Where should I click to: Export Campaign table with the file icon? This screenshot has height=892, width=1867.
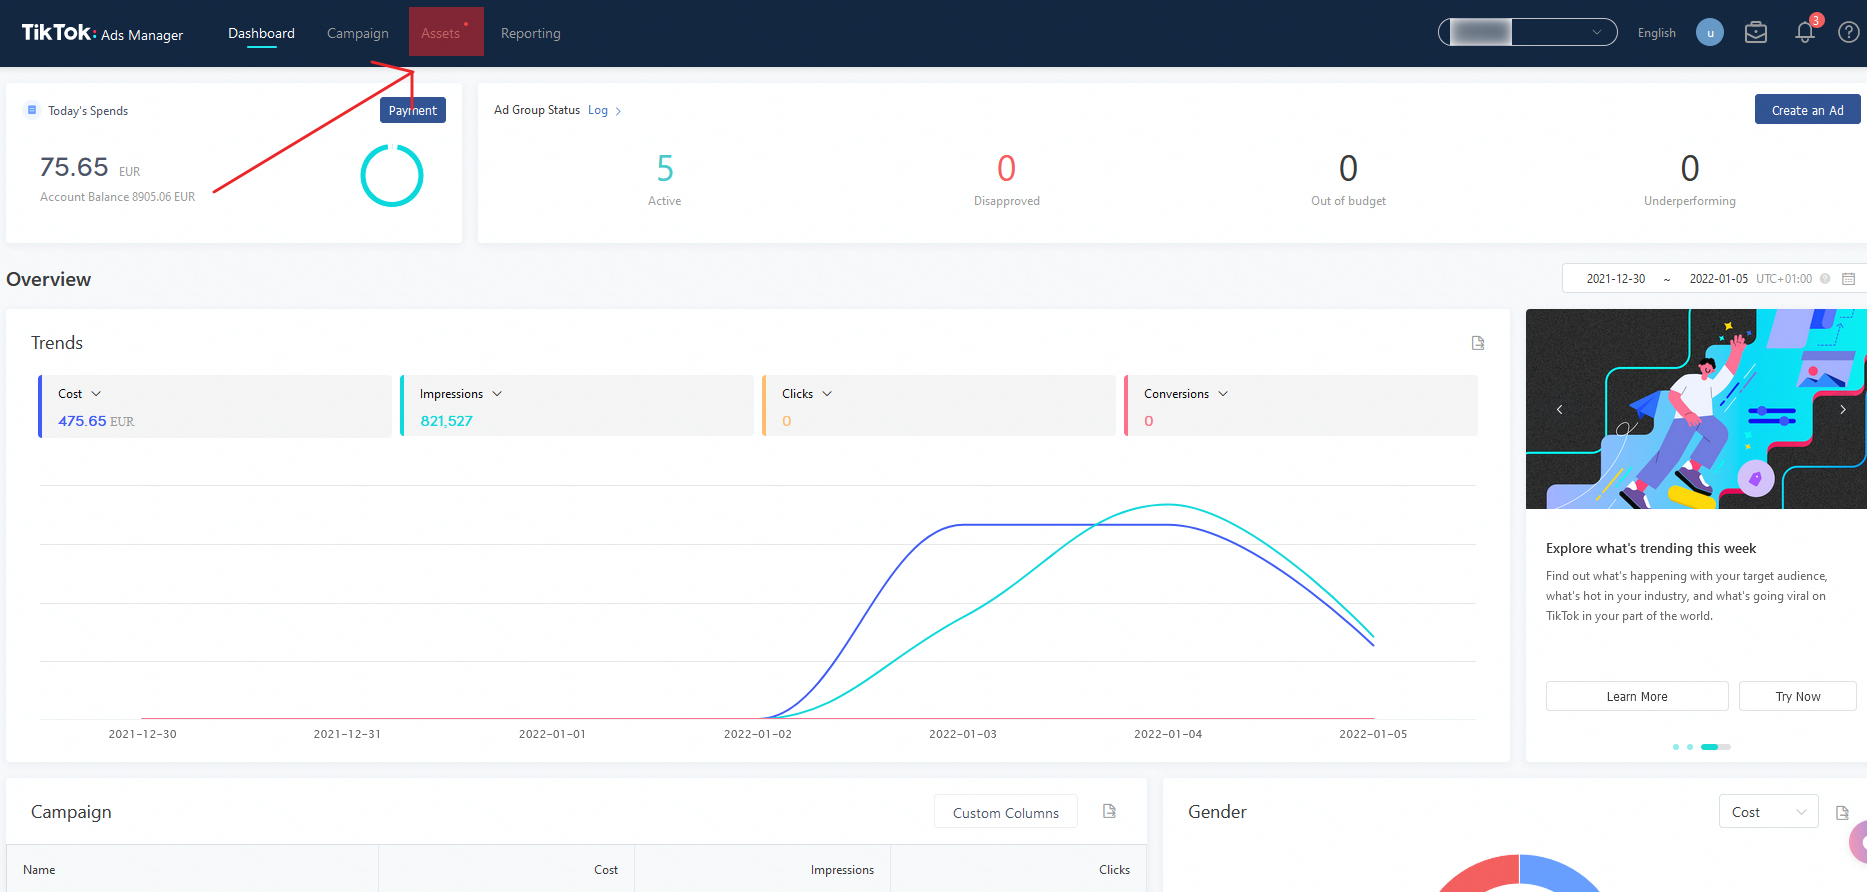1109,811
